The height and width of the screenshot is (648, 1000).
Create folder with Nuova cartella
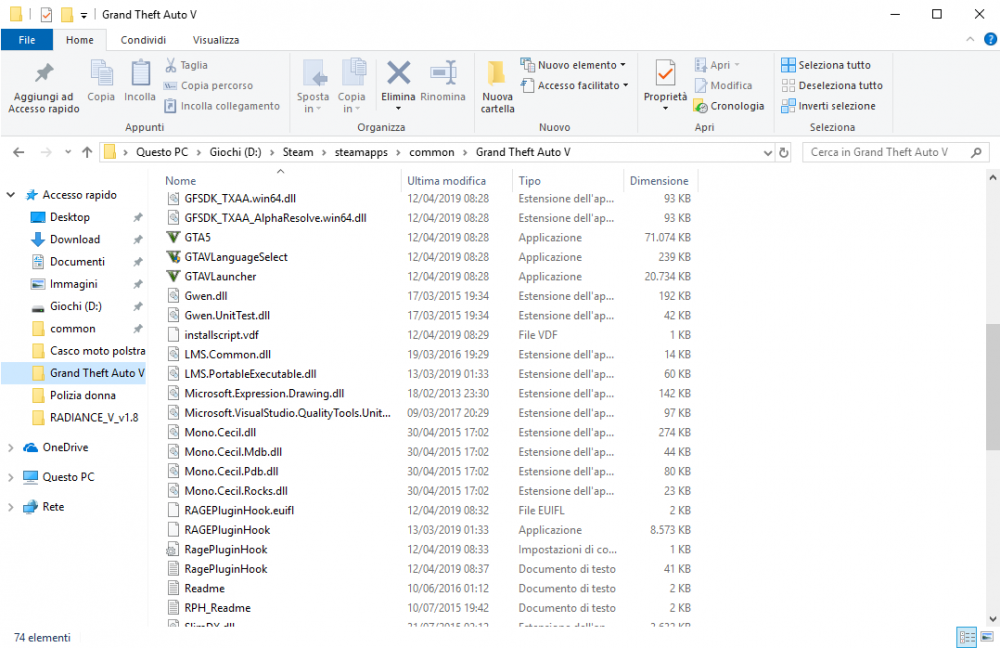click(497, 87)
